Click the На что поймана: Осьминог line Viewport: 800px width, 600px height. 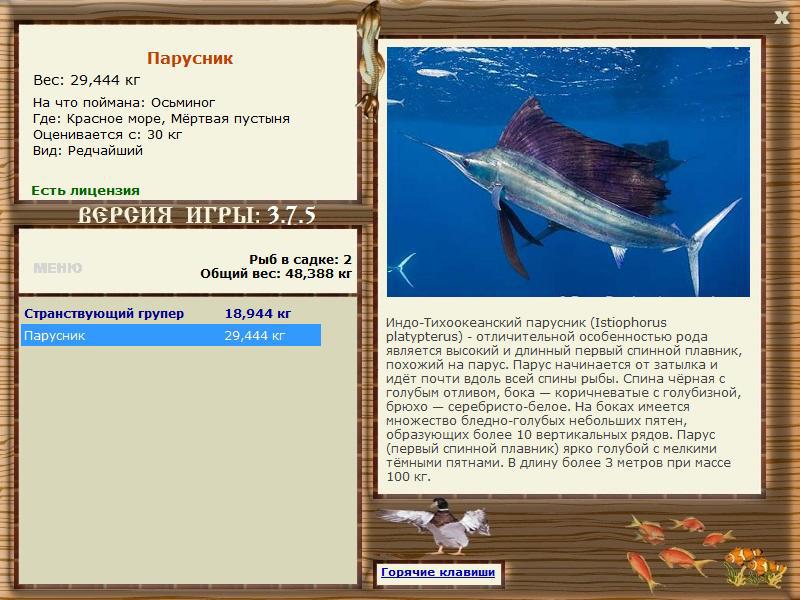124,103
